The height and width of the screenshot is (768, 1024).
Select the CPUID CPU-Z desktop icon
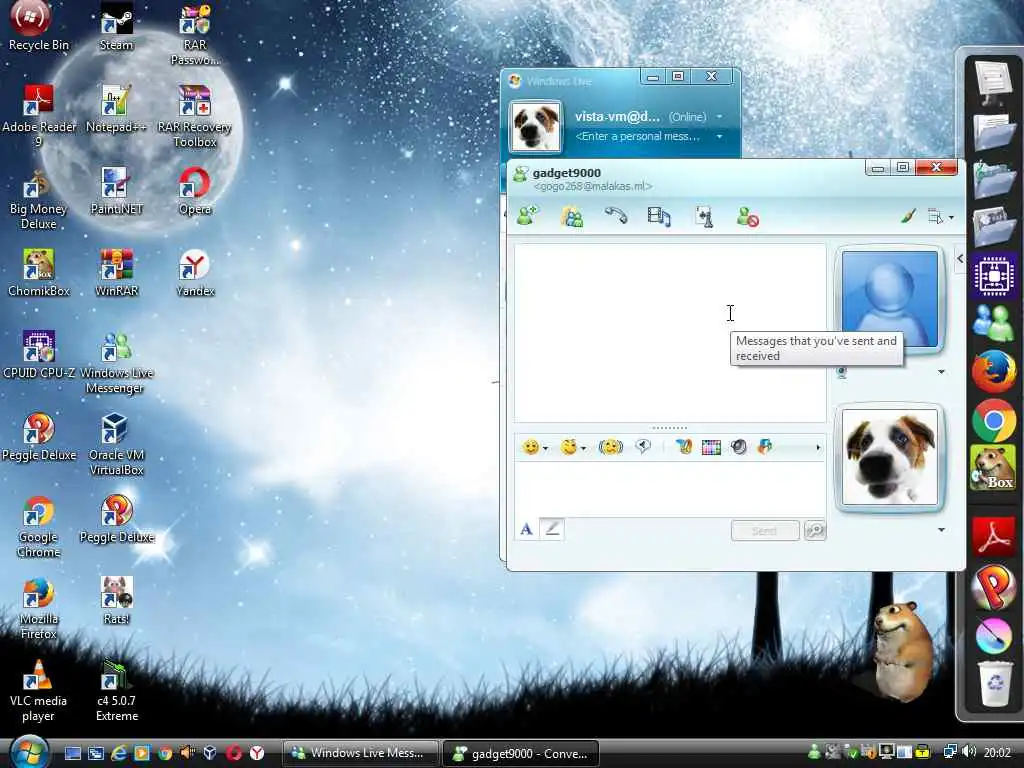[39, 355]
